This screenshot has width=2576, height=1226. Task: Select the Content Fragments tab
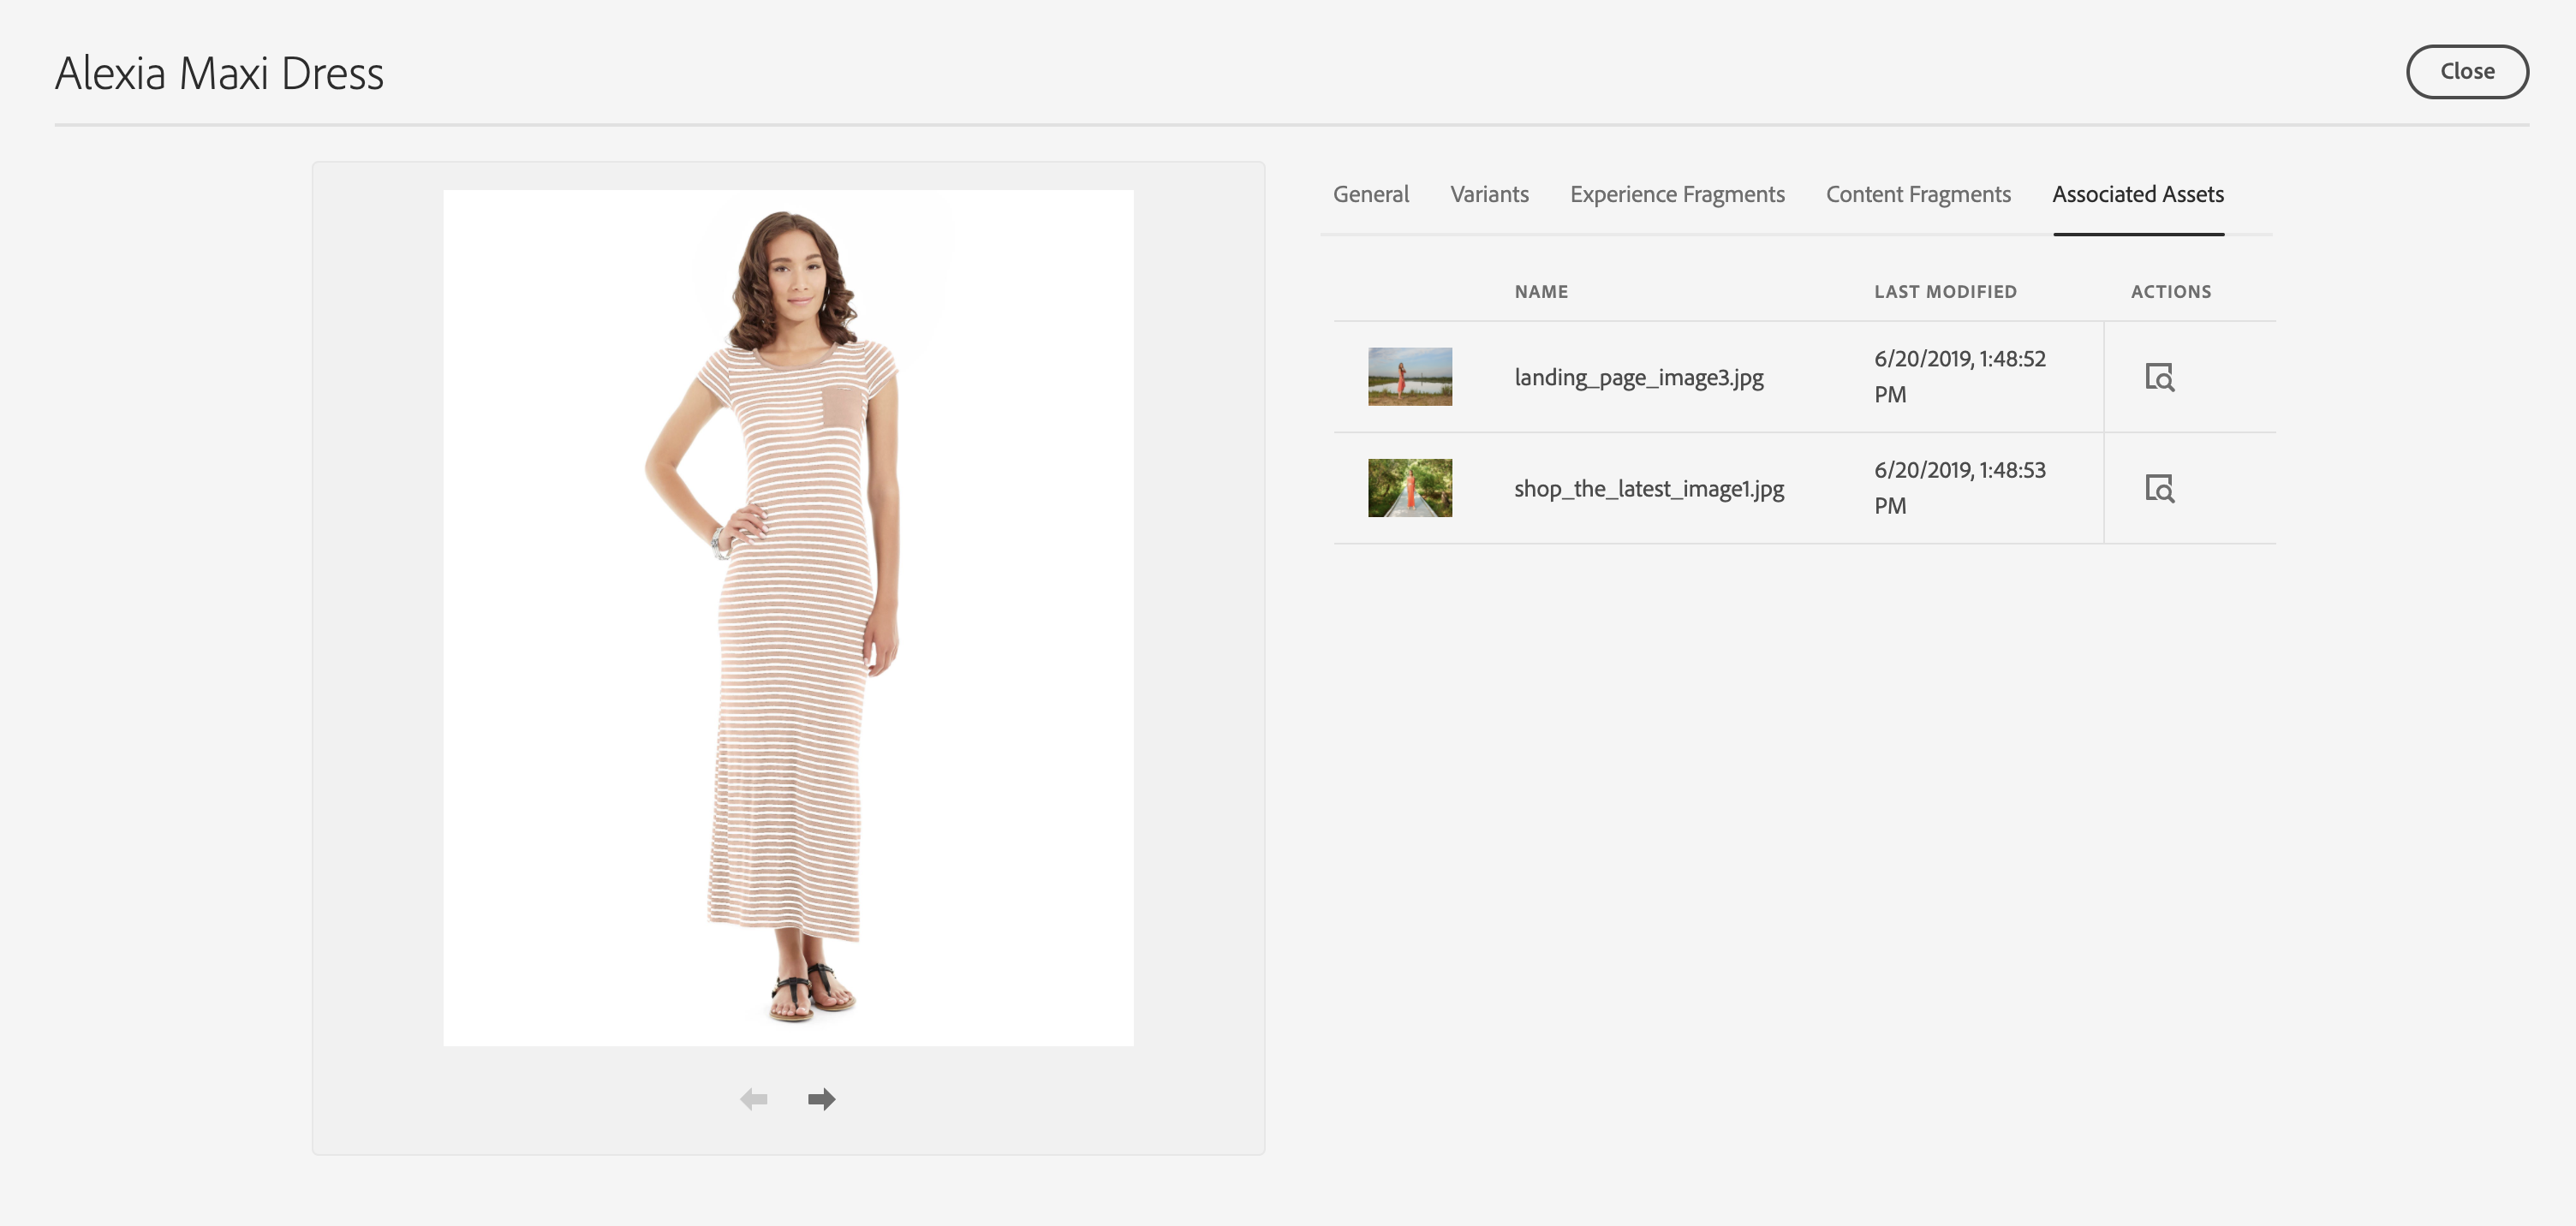coord(1918,194)
